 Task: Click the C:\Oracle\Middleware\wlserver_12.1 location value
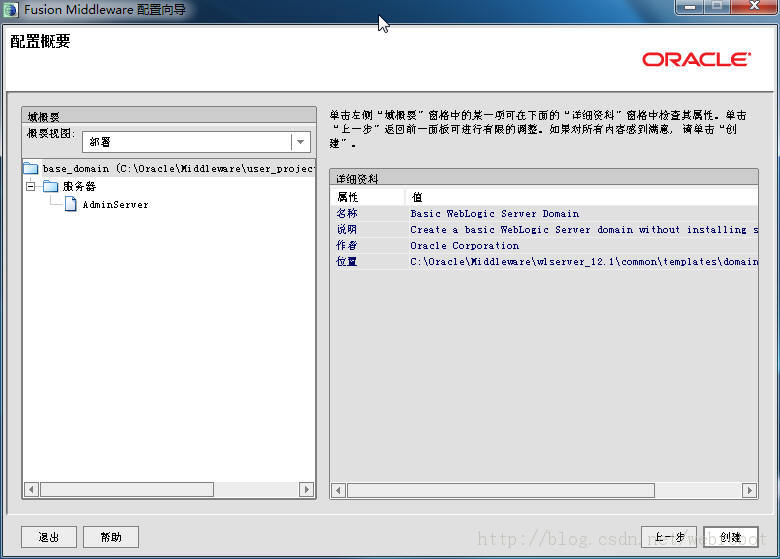pos(584,261)
